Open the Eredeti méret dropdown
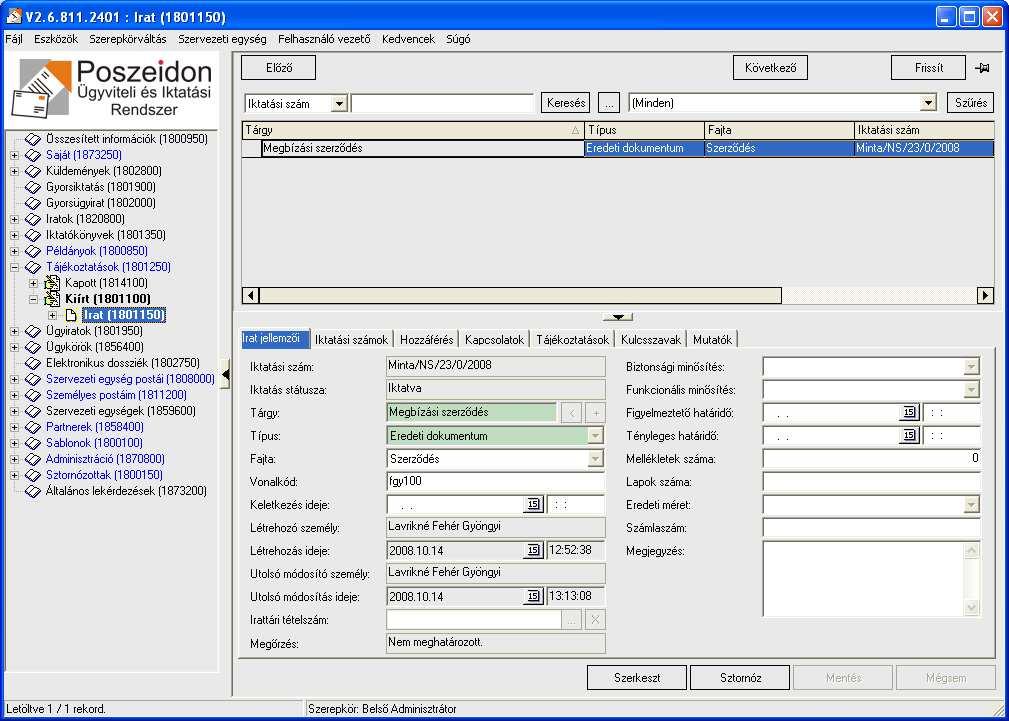The image size is (1009, 721). (x=971, y=505)
